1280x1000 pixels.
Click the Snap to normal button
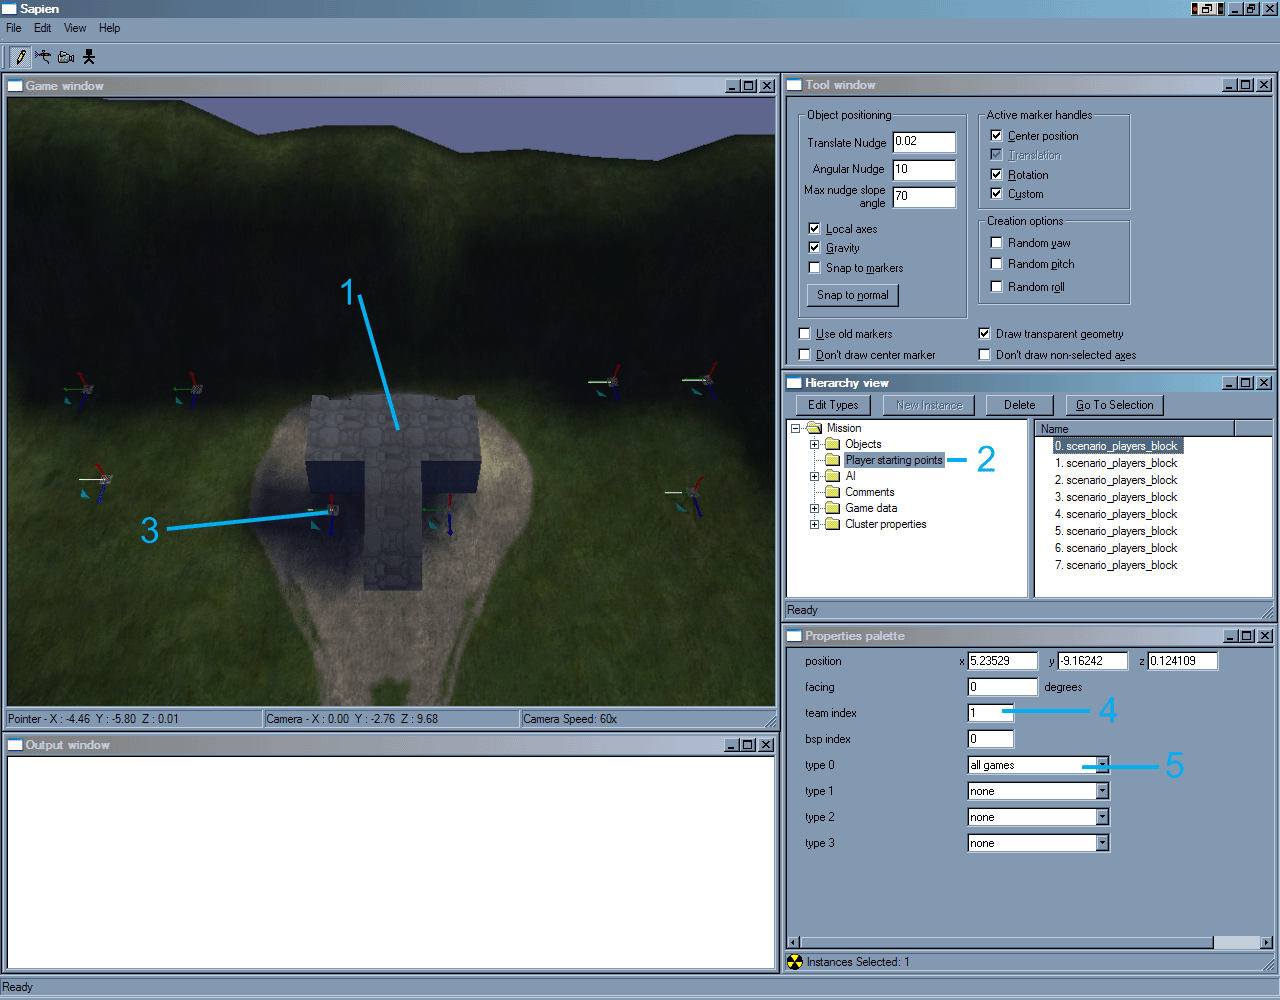[x=852, y=295]
